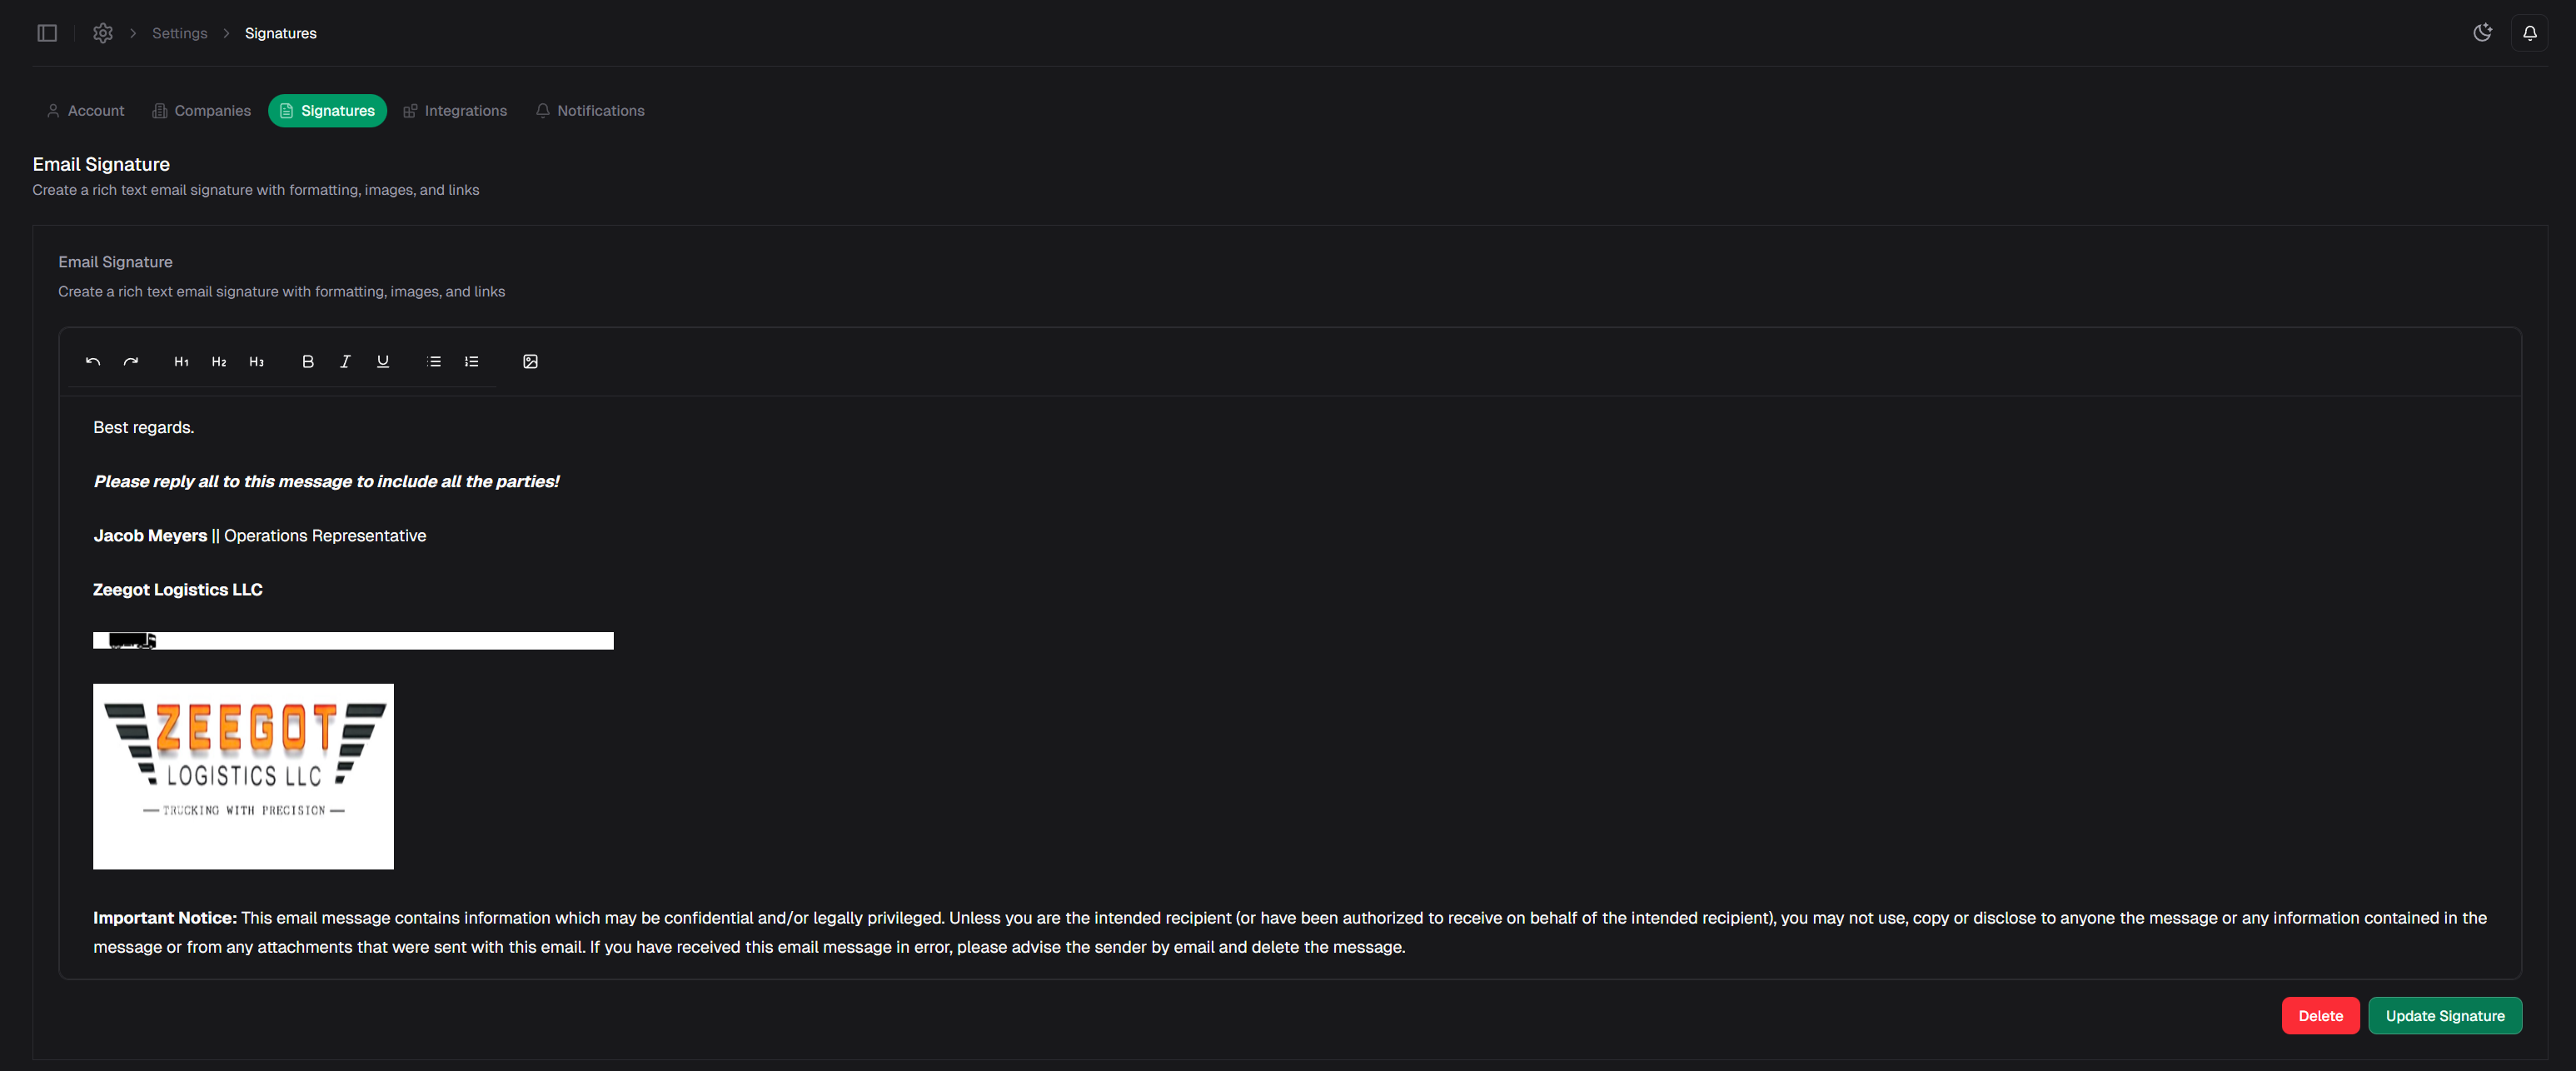Image resolution: width=2576 pixels, height=1071 pixels.
Task: Toggle underline formatting
Action: tap(383, 362)
